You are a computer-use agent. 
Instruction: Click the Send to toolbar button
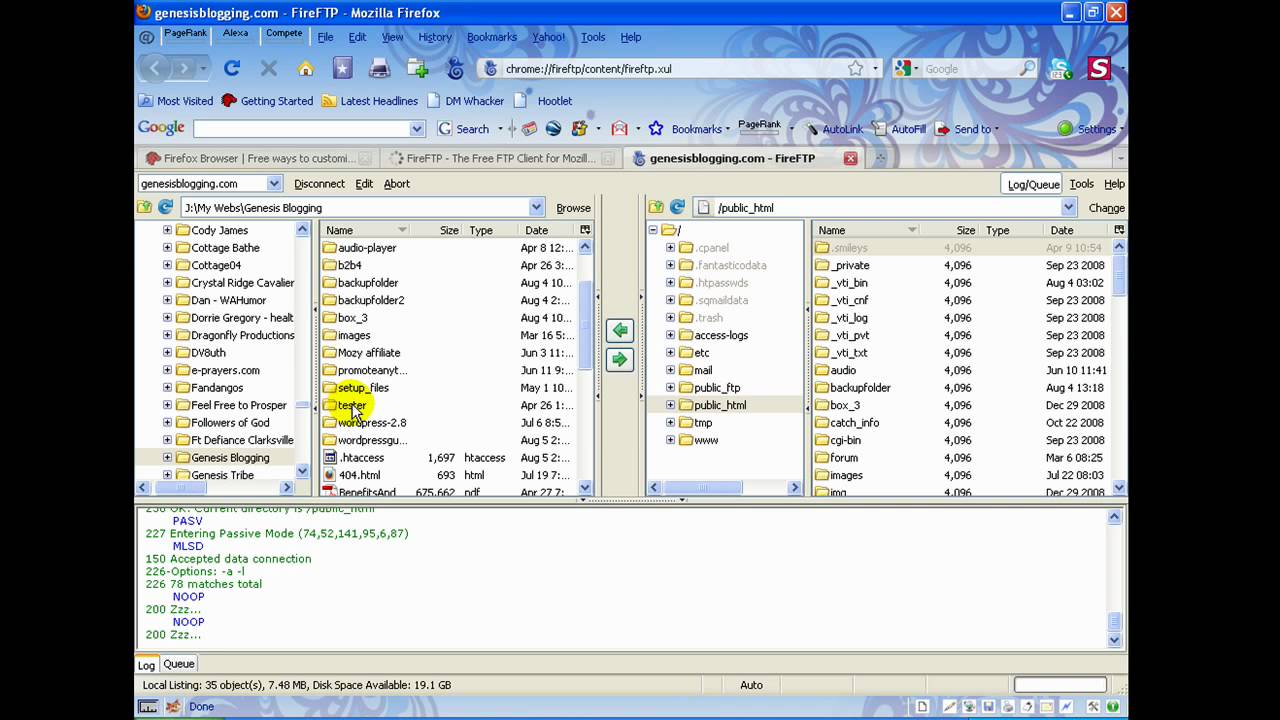(967, 129)
